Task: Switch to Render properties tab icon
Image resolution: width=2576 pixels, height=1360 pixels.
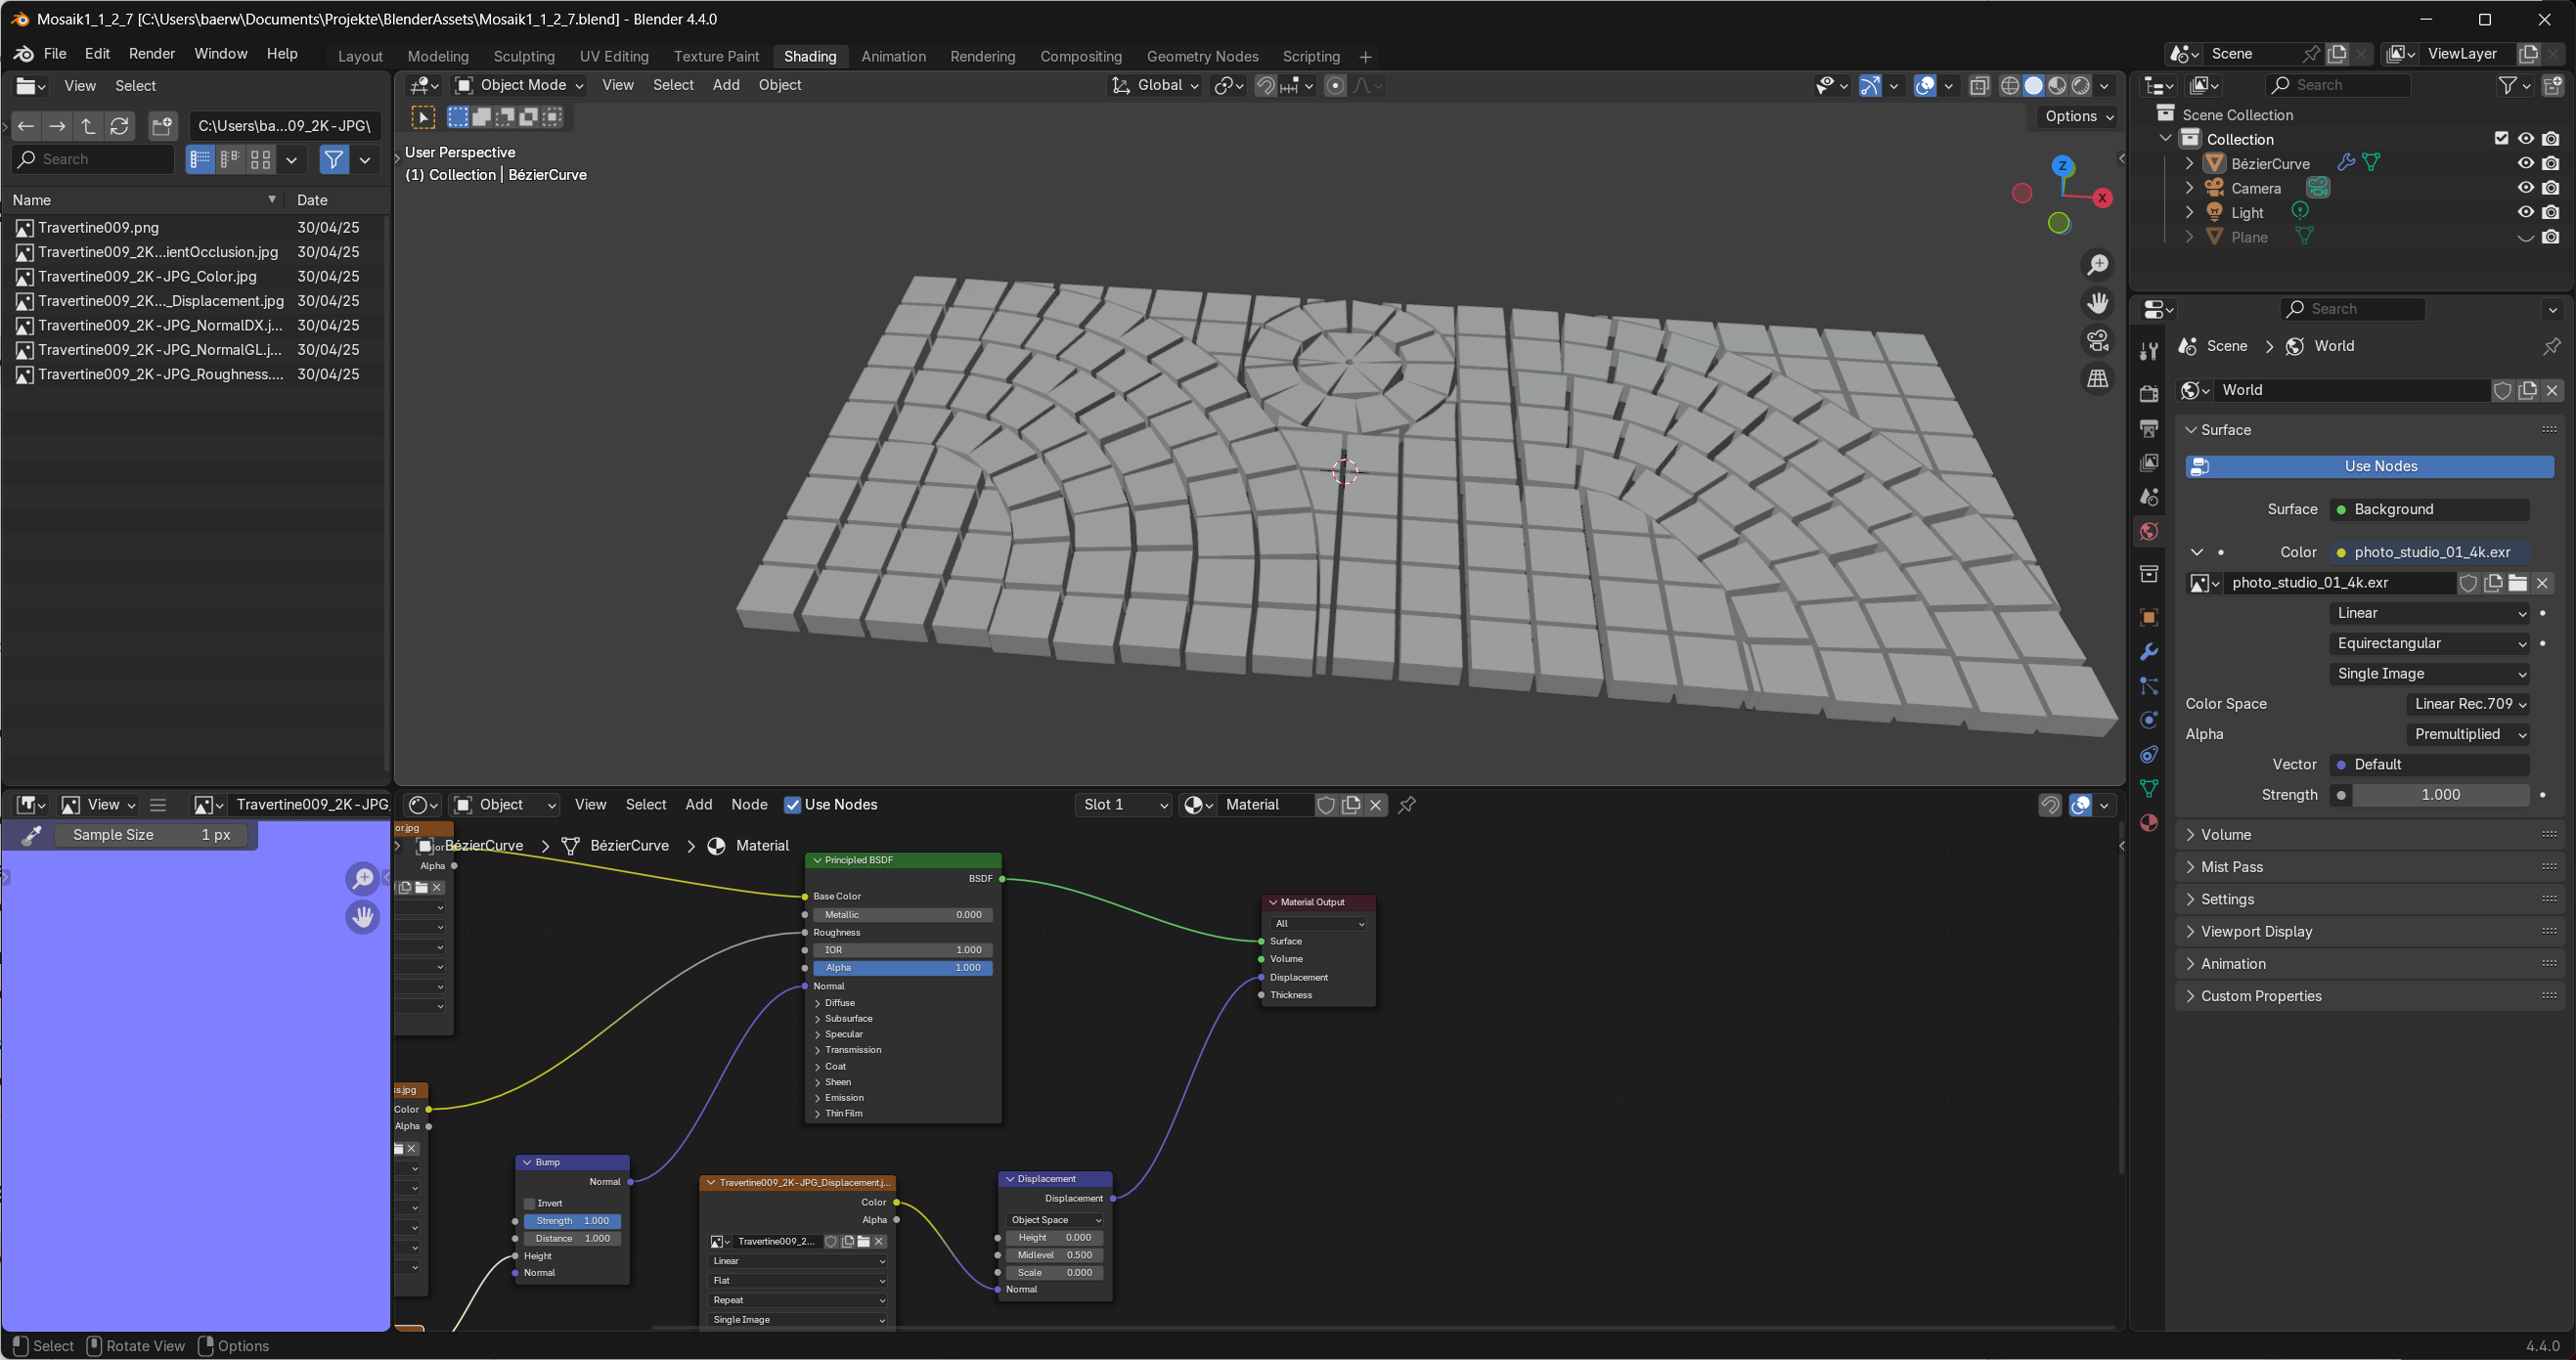Action: [x=2148, y=394]
